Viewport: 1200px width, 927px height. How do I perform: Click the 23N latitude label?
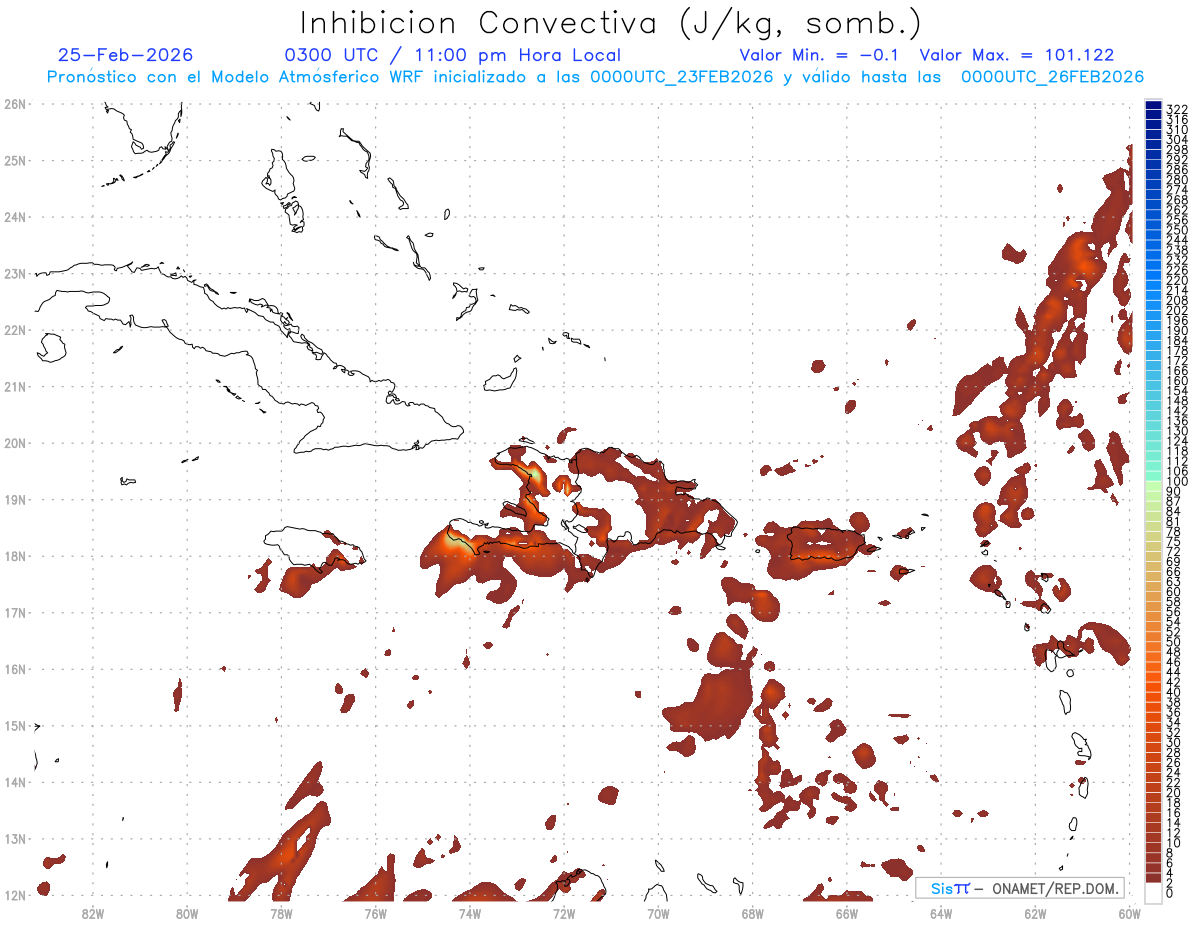click(x=15, y=273)
